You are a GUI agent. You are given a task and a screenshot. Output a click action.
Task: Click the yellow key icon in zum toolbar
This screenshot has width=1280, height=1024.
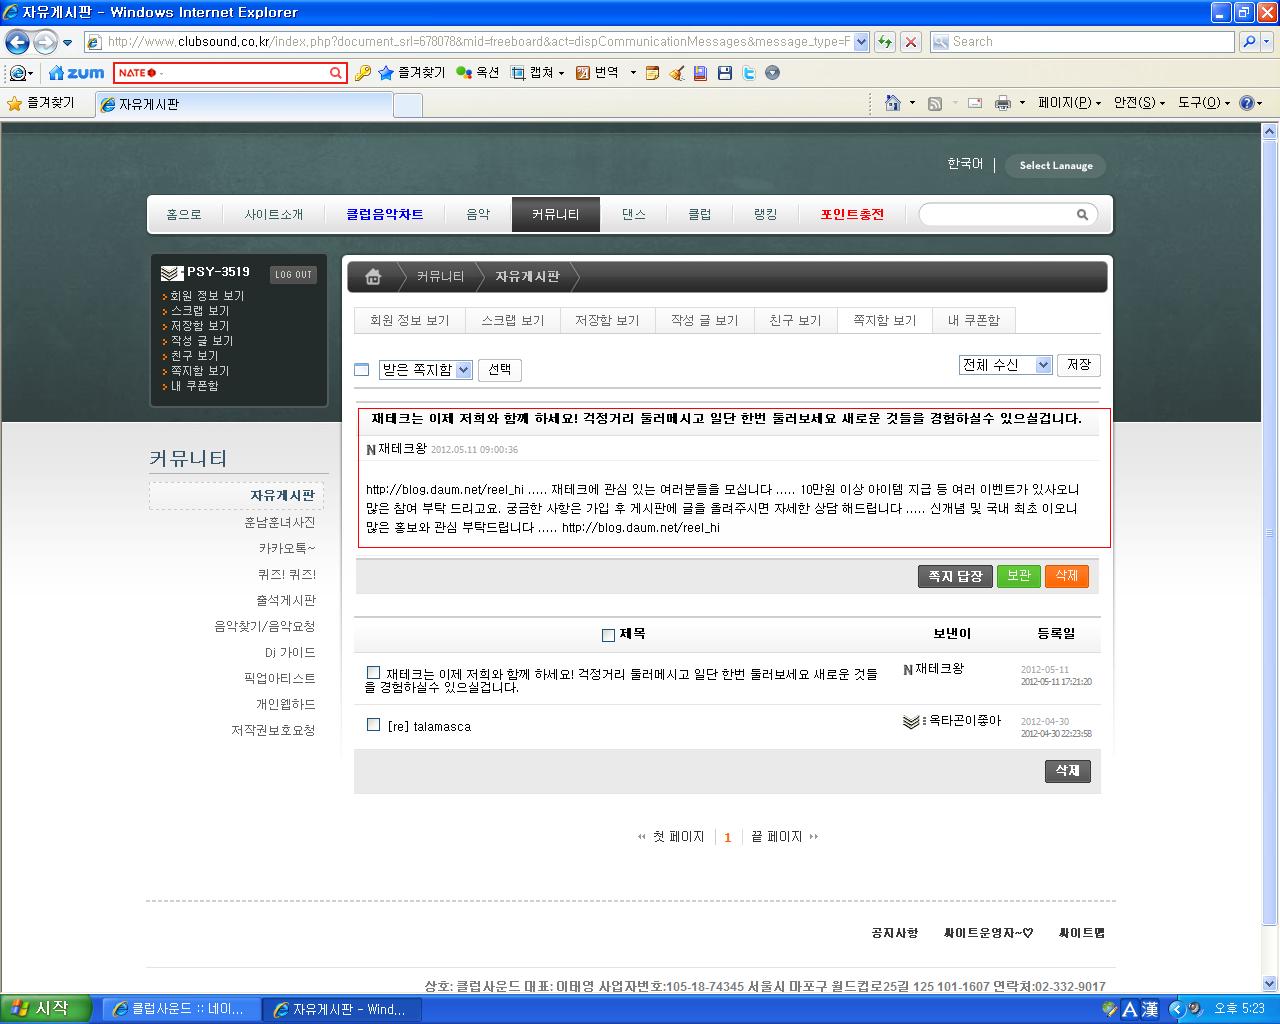coord(362,73)
